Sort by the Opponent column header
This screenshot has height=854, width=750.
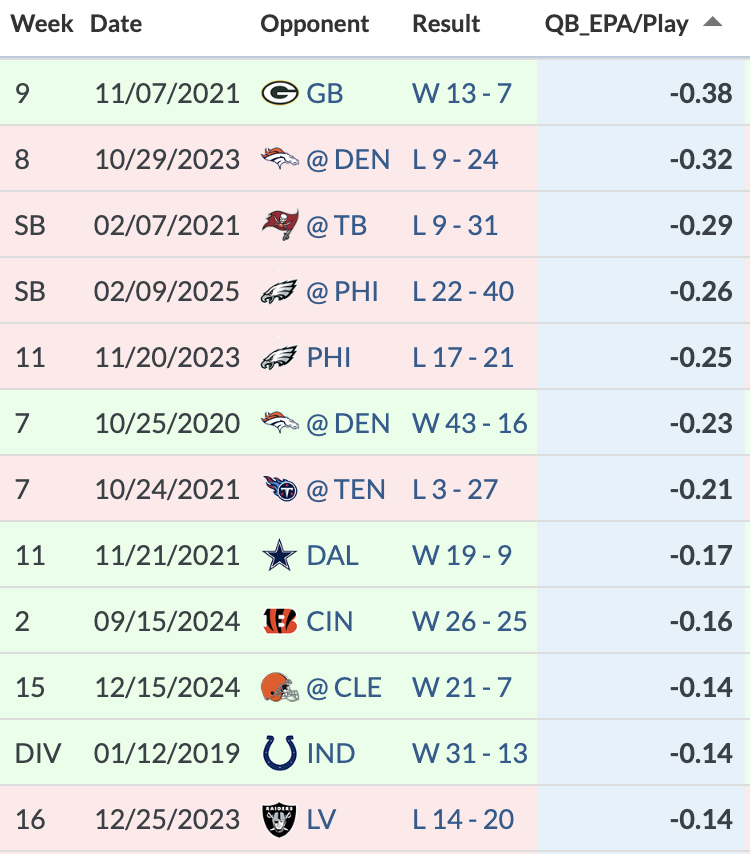coord(314,24)
